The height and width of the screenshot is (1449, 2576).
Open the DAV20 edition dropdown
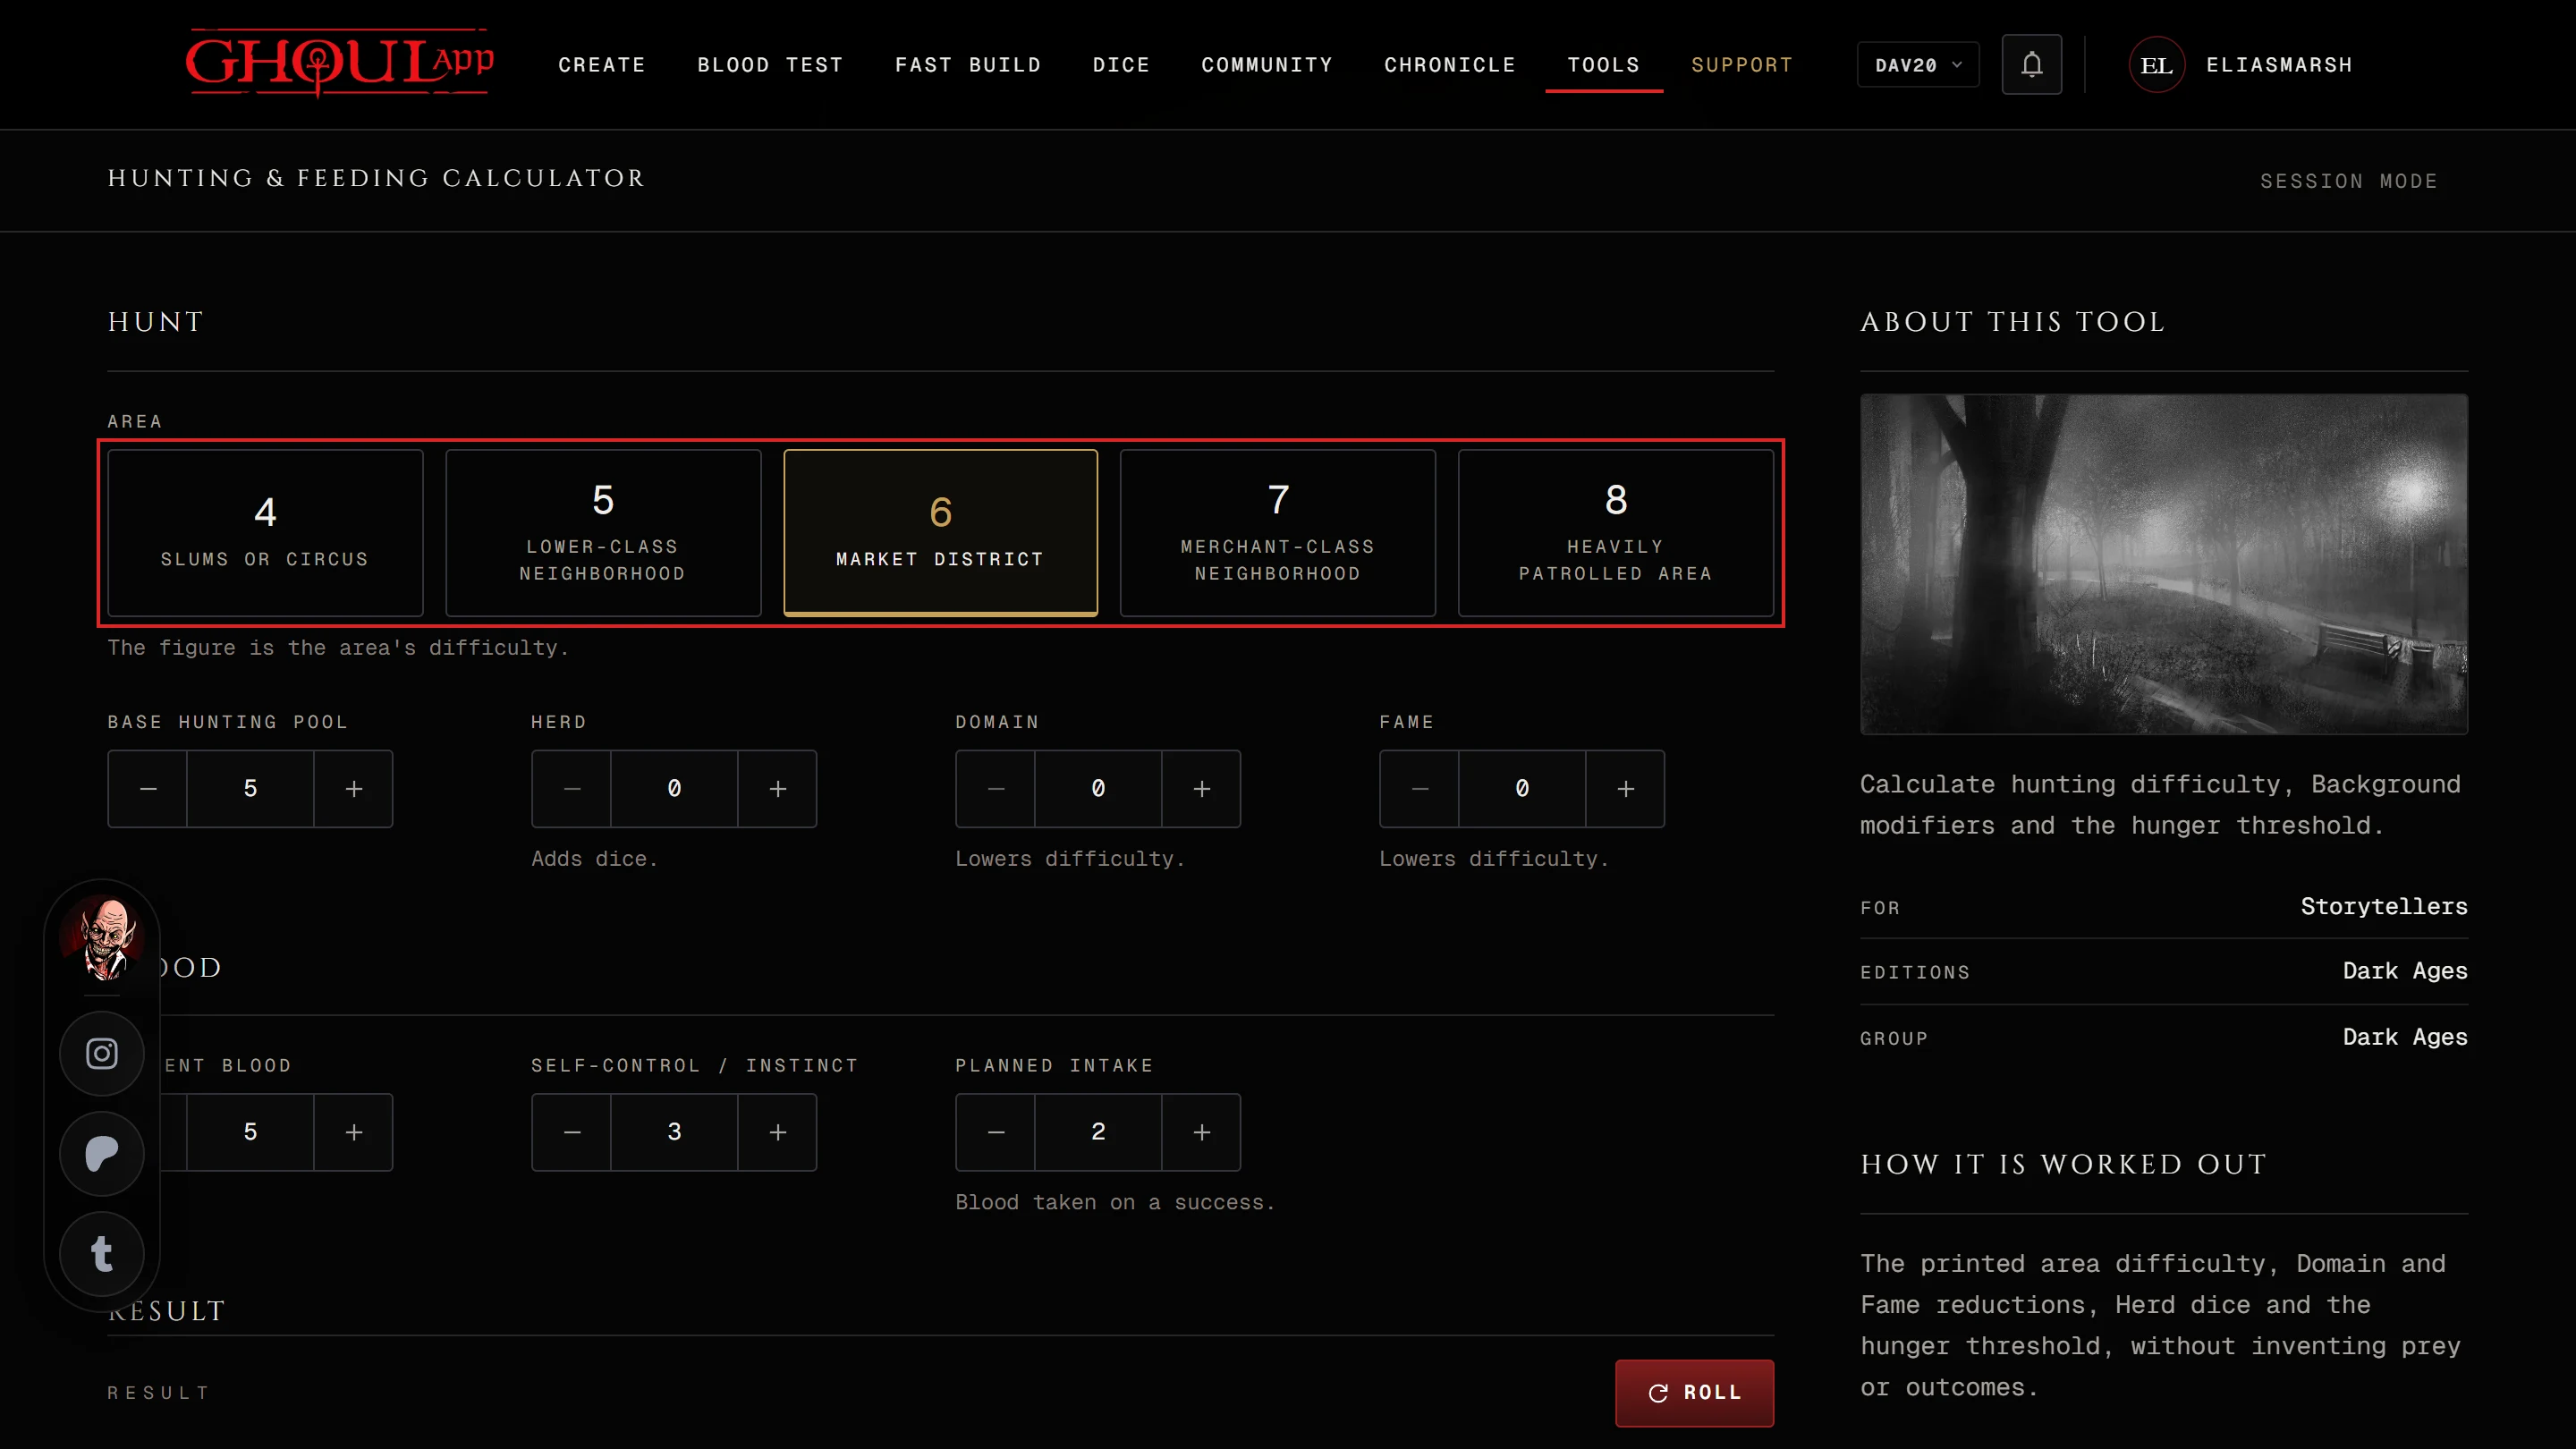(x=1918, y=65)
